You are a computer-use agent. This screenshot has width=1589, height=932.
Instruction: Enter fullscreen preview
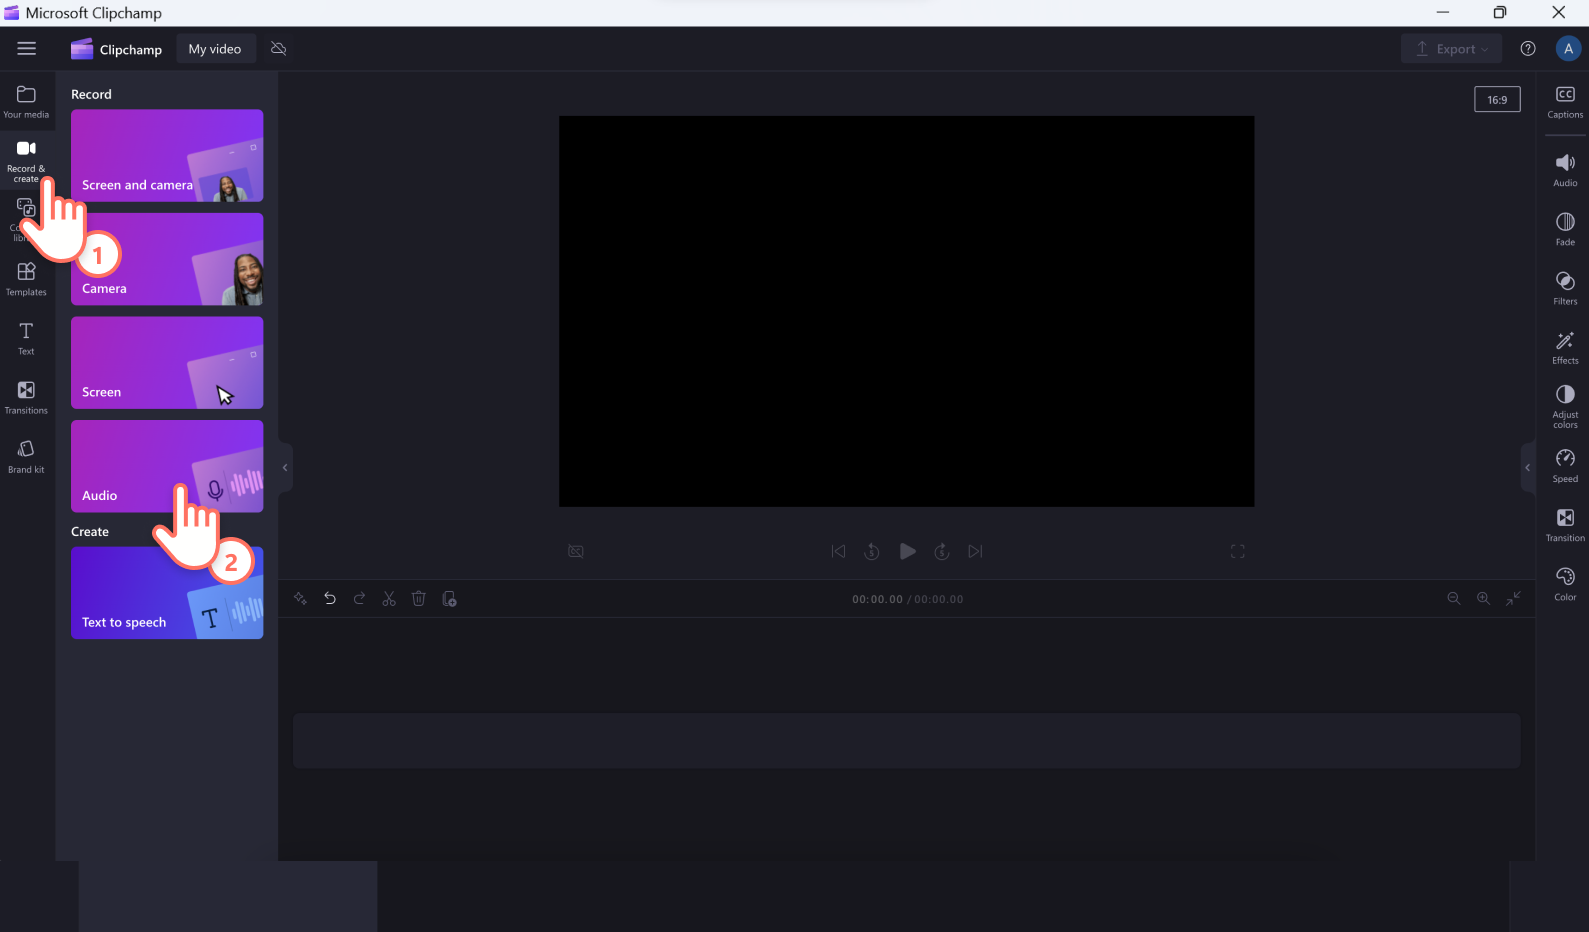click(x=1238, y=551)
